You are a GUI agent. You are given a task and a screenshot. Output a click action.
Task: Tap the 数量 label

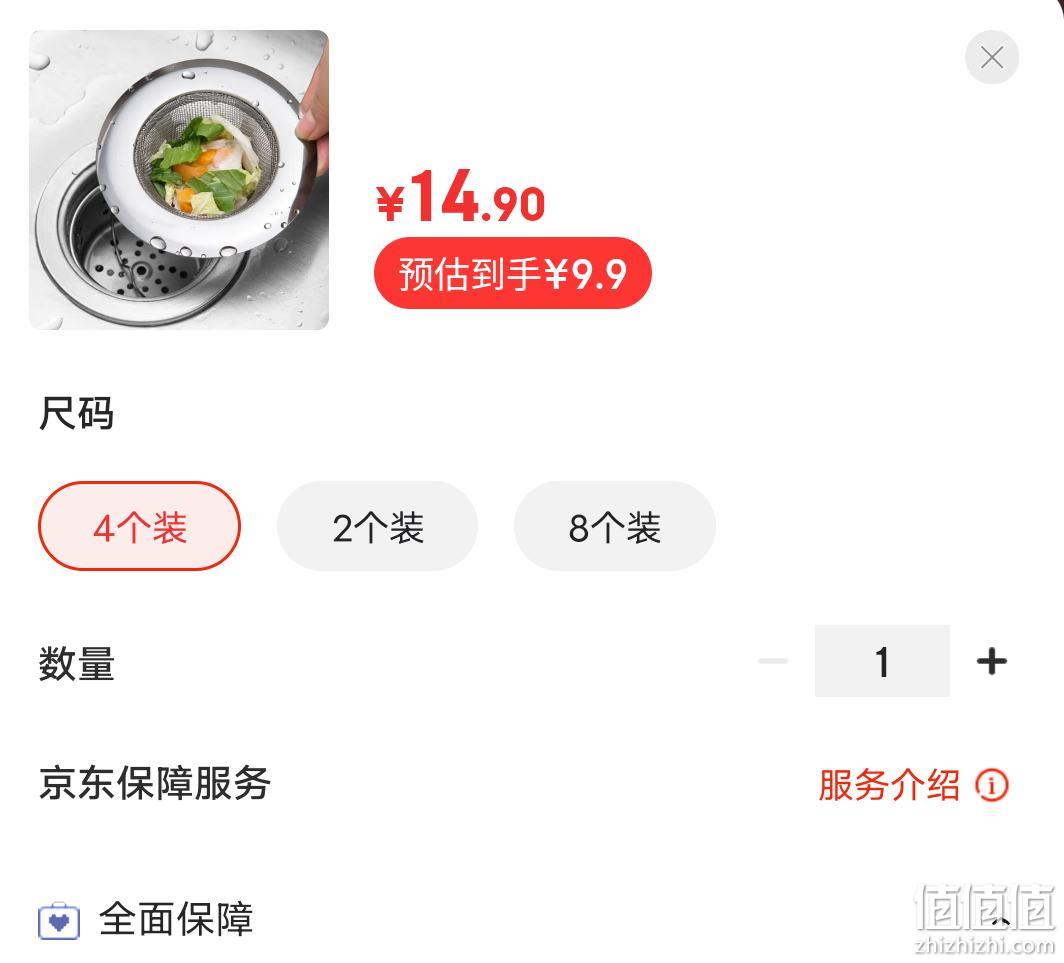(76, 663)
